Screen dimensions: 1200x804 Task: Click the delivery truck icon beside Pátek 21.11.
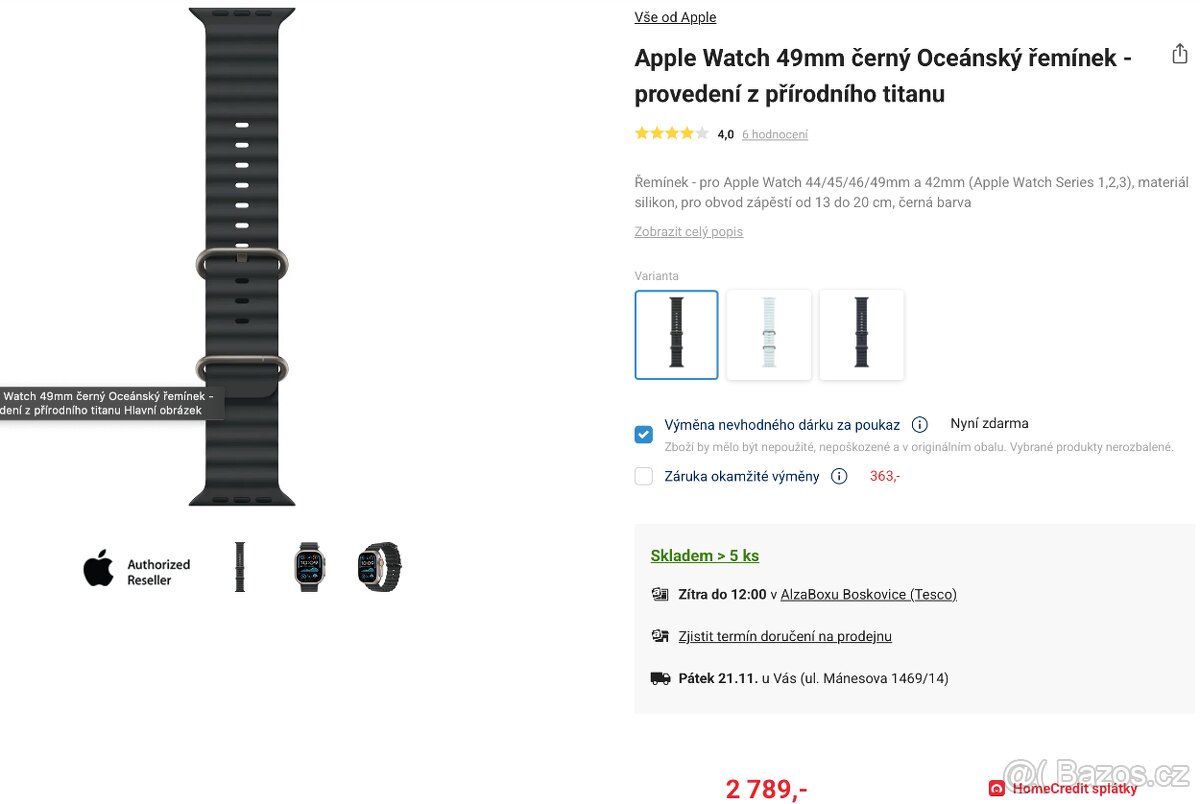click(660, 677)
